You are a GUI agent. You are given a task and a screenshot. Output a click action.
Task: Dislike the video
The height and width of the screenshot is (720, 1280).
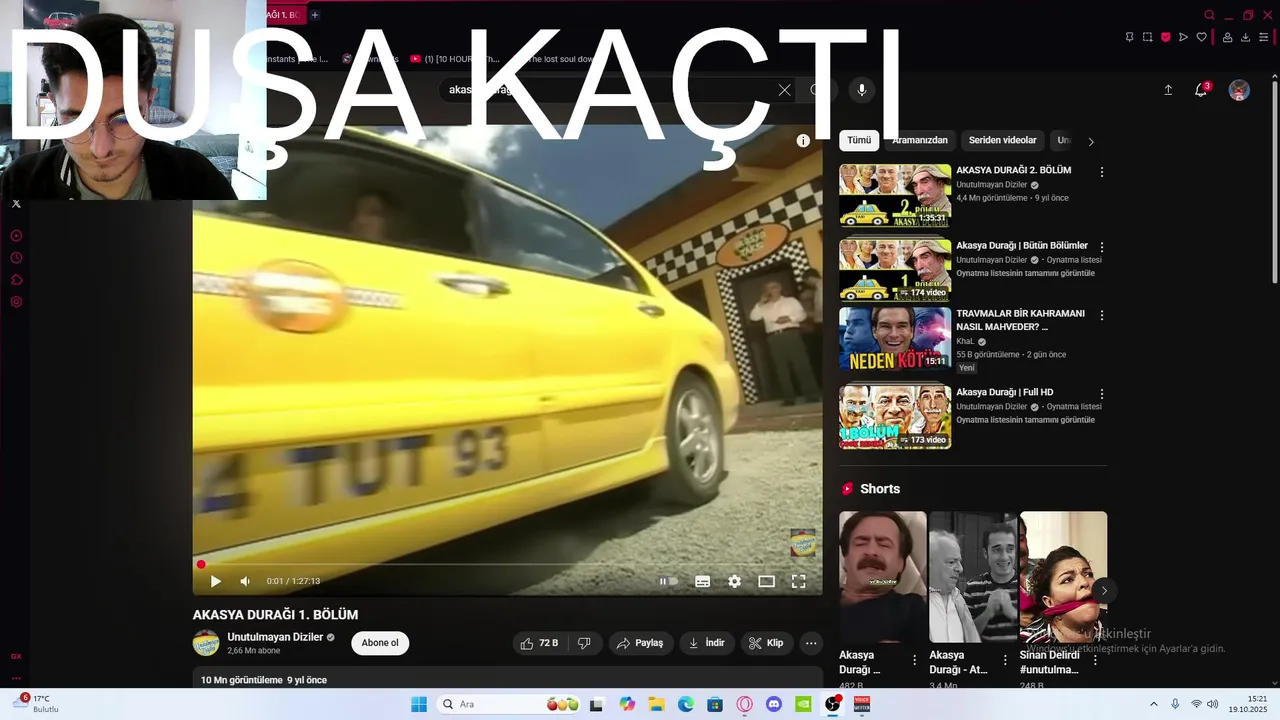(x=585, y=643)
